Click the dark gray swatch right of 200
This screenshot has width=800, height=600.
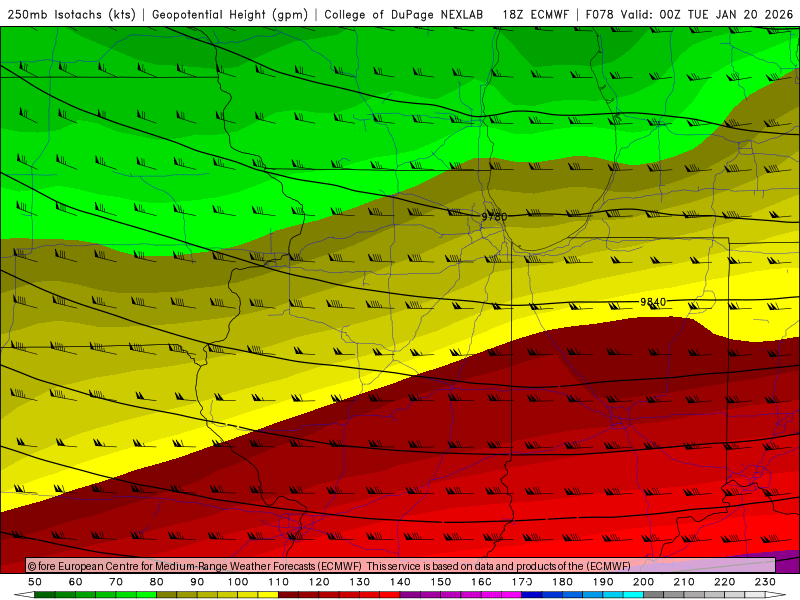[654, 594]
